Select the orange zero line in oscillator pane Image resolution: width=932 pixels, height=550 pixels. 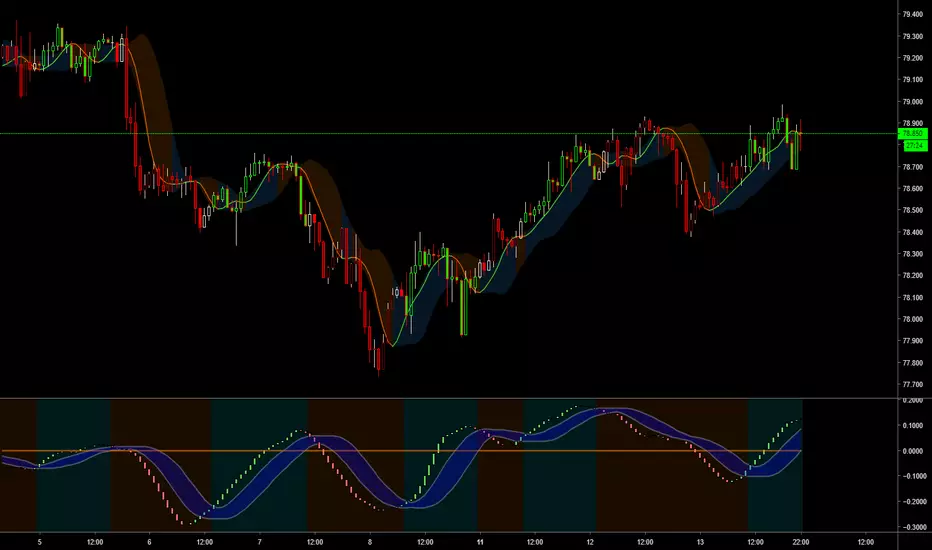401,451
